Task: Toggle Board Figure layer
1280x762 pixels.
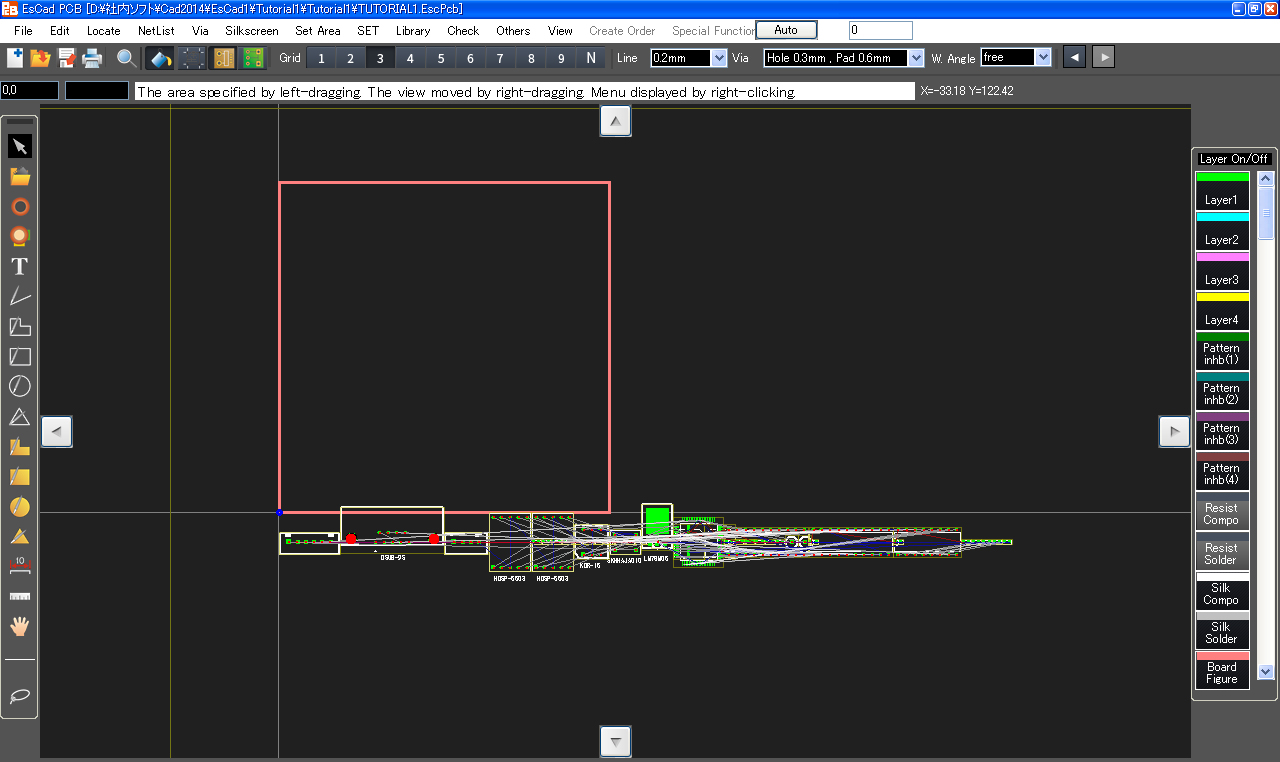Action: click(x=1222, y=670)
